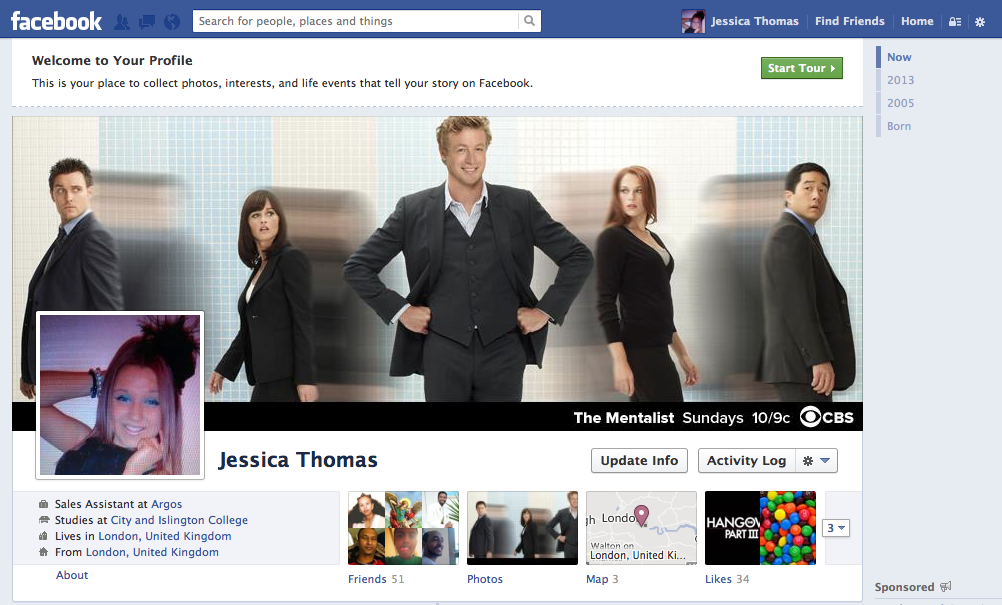Open the About link

click(71, 575)
